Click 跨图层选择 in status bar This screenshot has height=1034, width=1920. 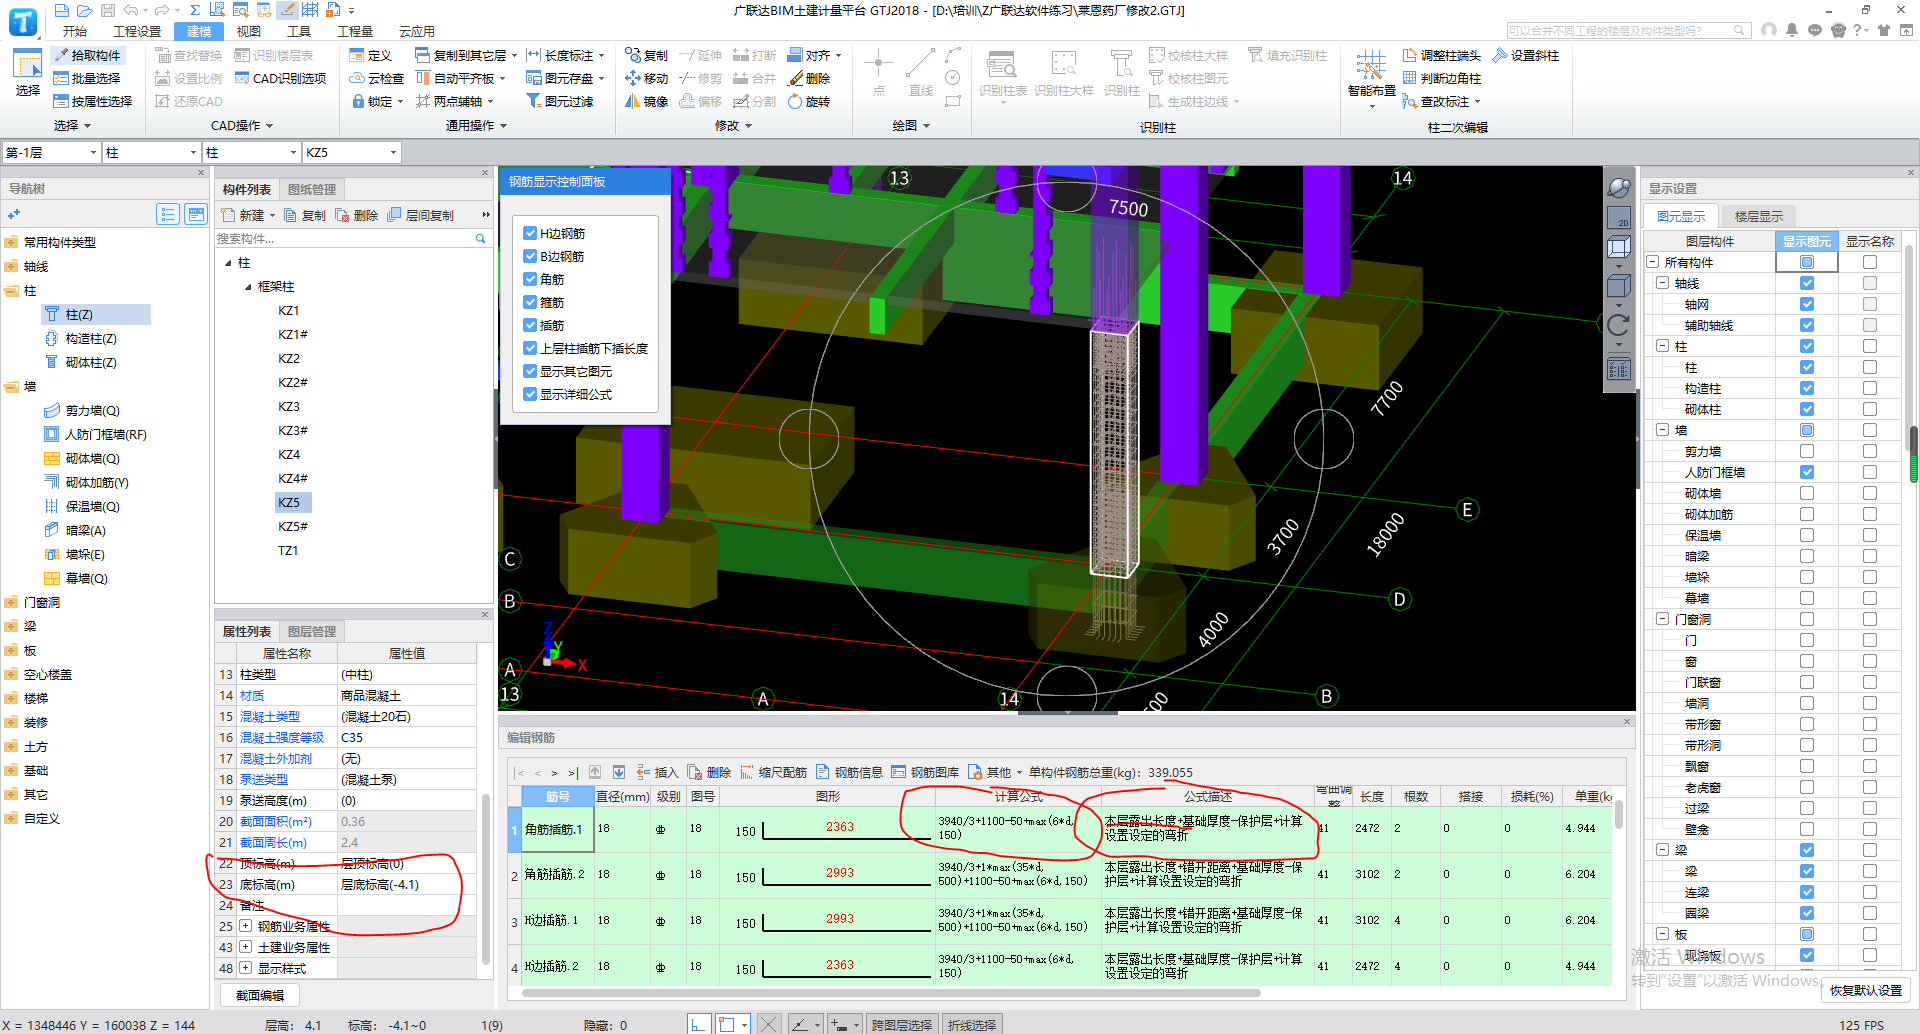point(901,1025)
